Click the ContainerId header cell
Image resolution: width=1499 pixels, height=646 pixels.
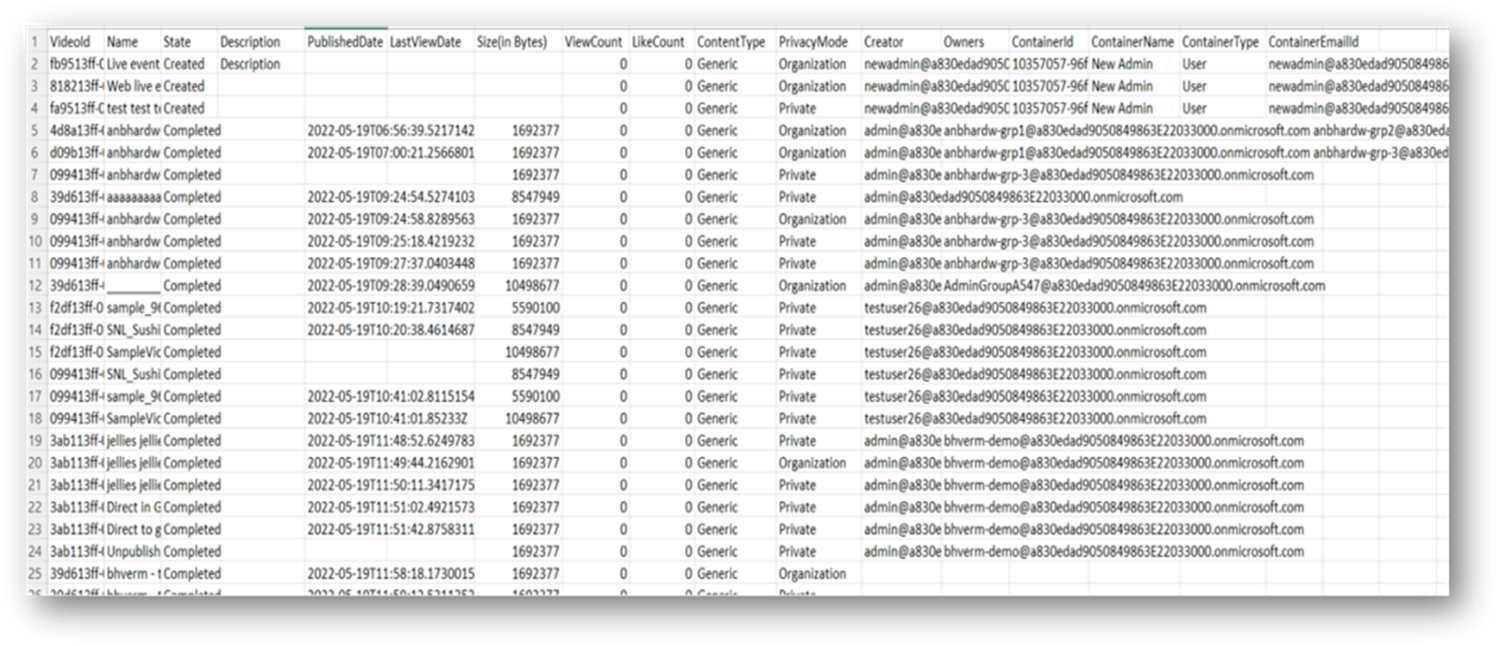(x=1049, y=42)
